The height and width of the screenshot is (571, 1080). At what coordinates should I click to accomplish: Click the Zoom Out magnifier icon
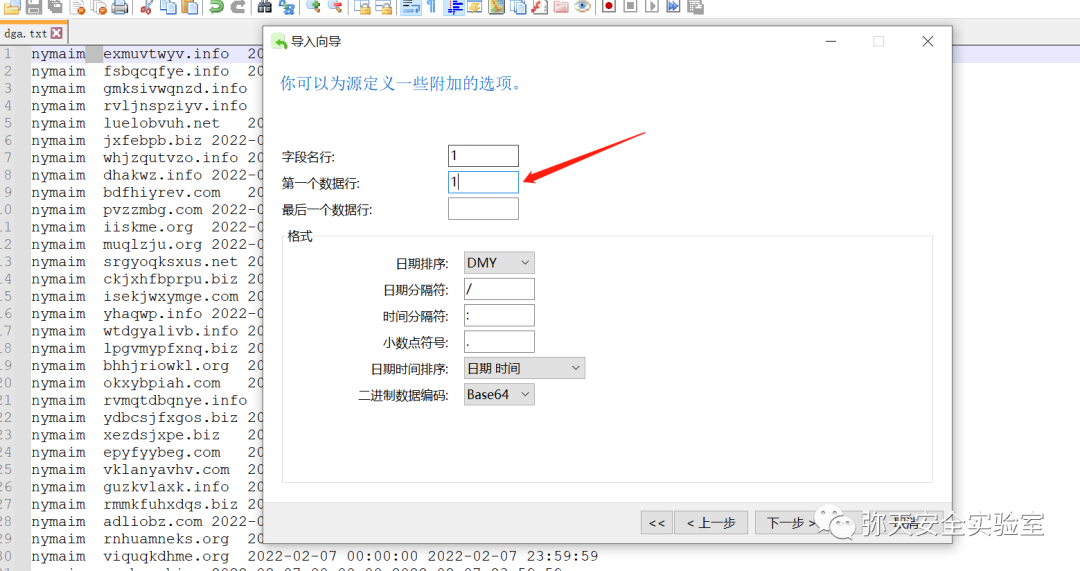coord(335,7)
